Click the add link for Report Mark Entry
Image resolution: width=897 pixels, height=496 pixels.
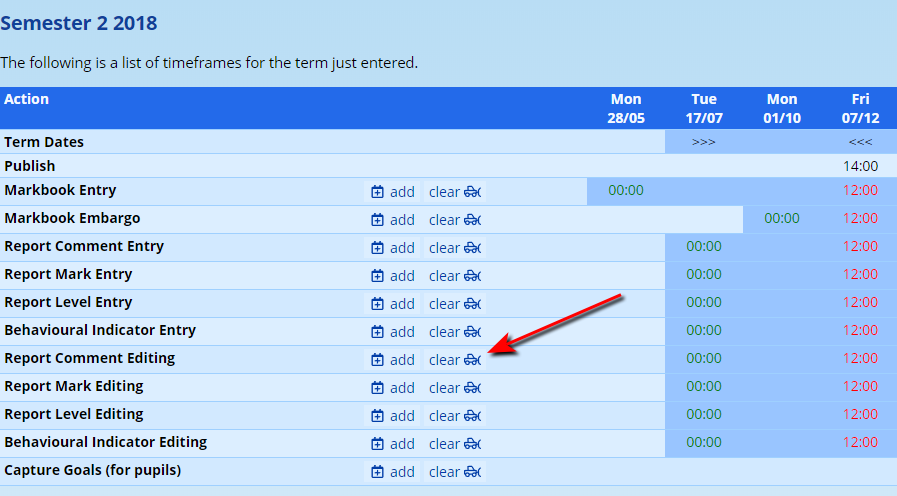tap(402, 276)
